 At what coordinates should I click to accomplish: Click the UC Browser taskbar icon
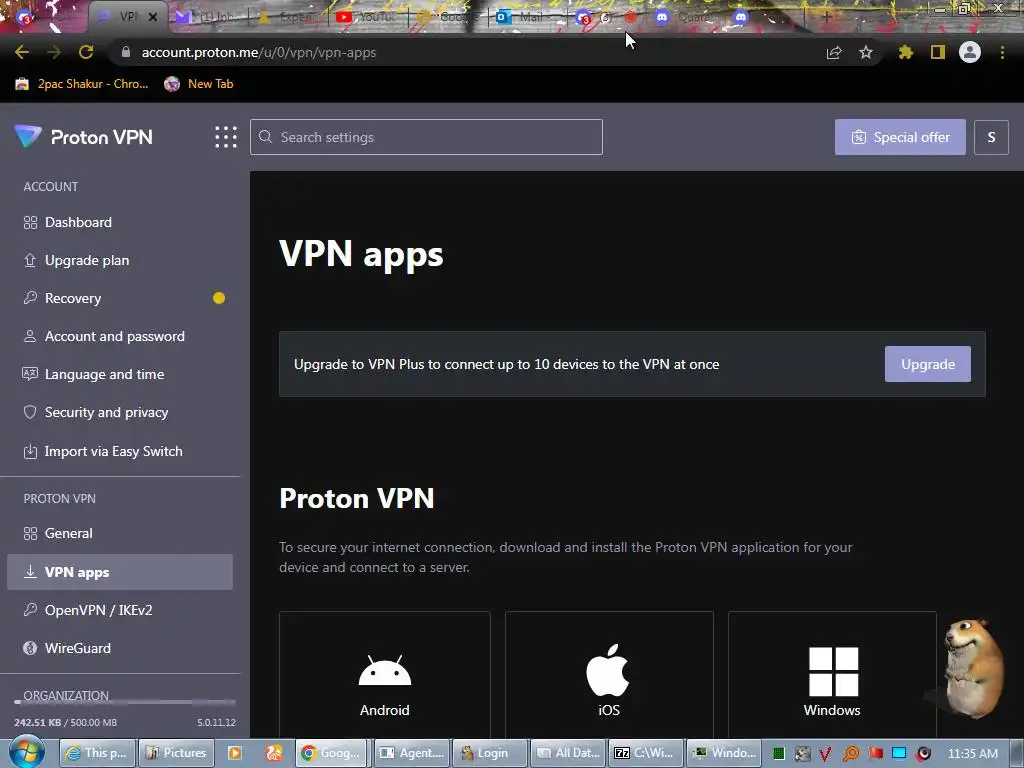(274, 753)
